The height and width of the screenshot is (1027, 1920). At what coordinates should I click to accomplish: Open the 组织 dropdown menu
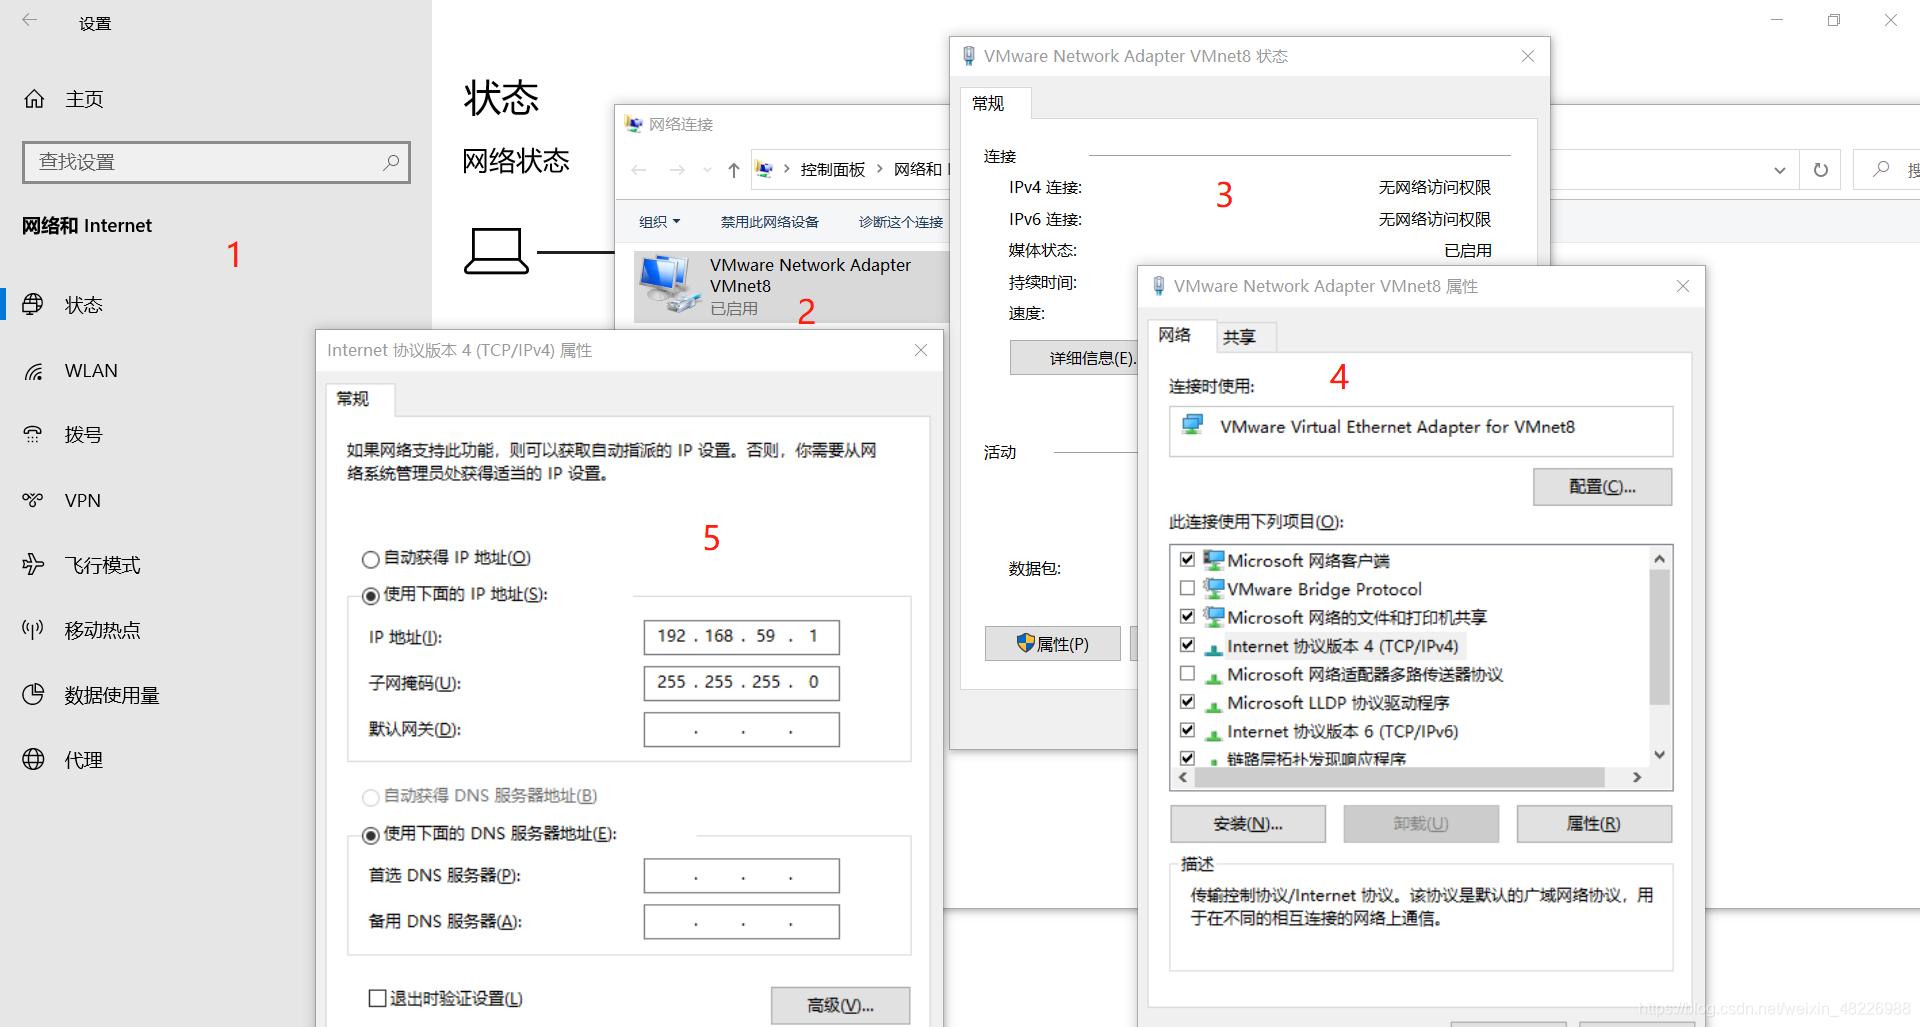[x=660, y=222]
